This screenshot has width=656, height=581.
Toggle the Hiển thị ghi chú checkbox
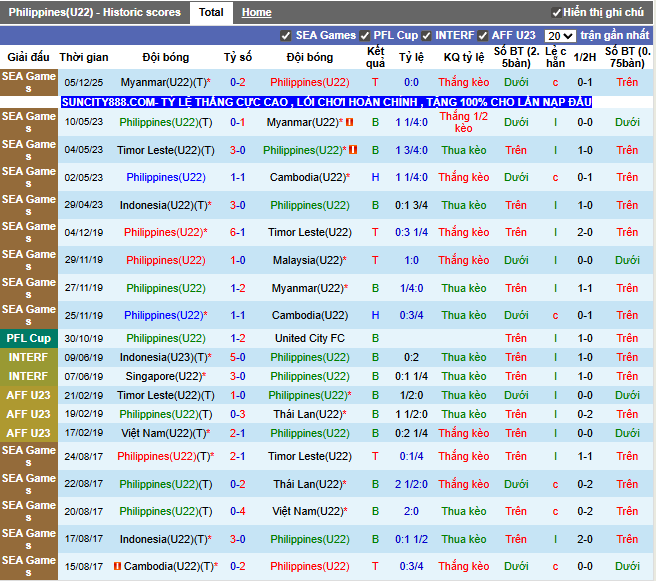556,13
